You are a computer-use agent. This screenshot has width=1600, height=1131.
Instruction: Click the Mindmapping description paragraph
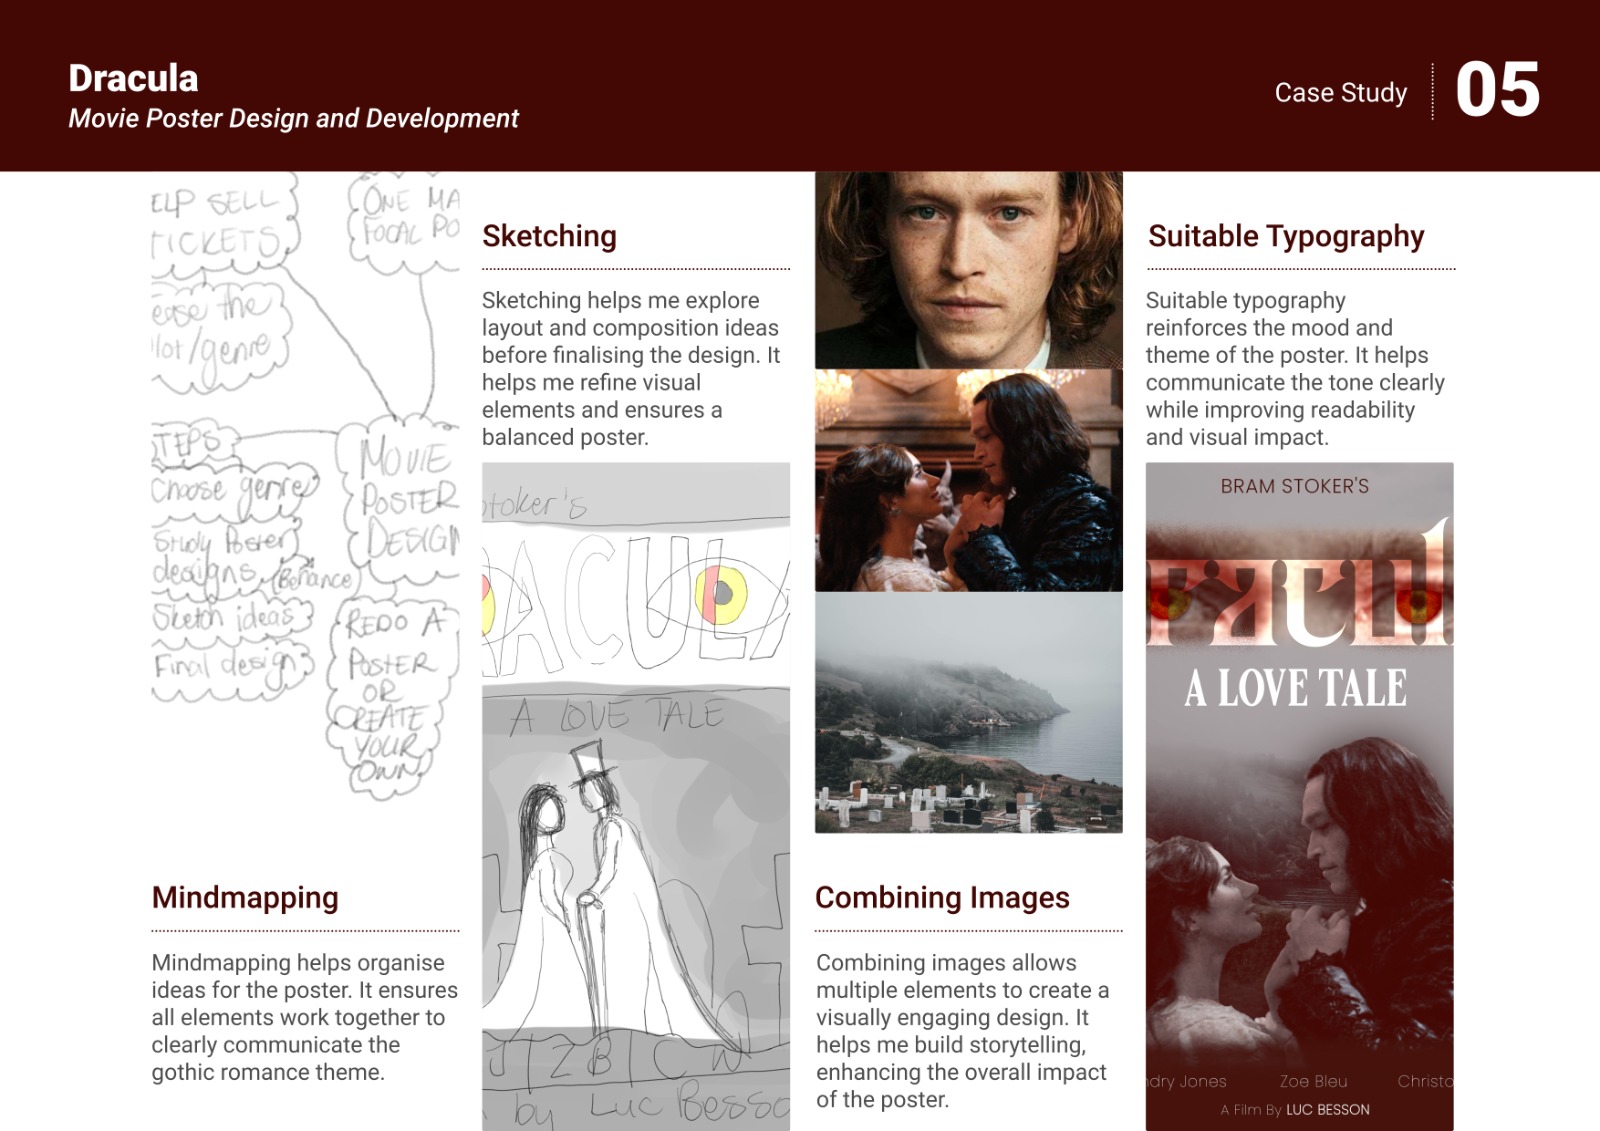click(304, 1017)
